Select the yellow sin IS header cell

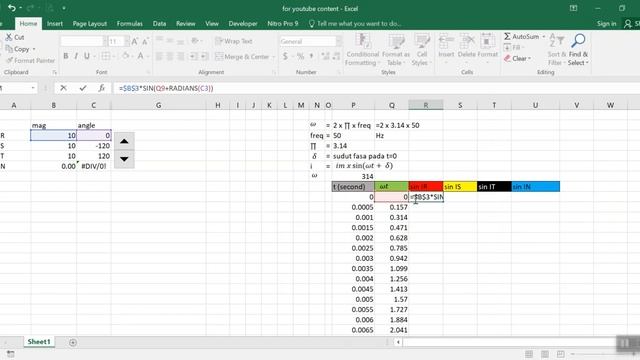coord(460,187)
